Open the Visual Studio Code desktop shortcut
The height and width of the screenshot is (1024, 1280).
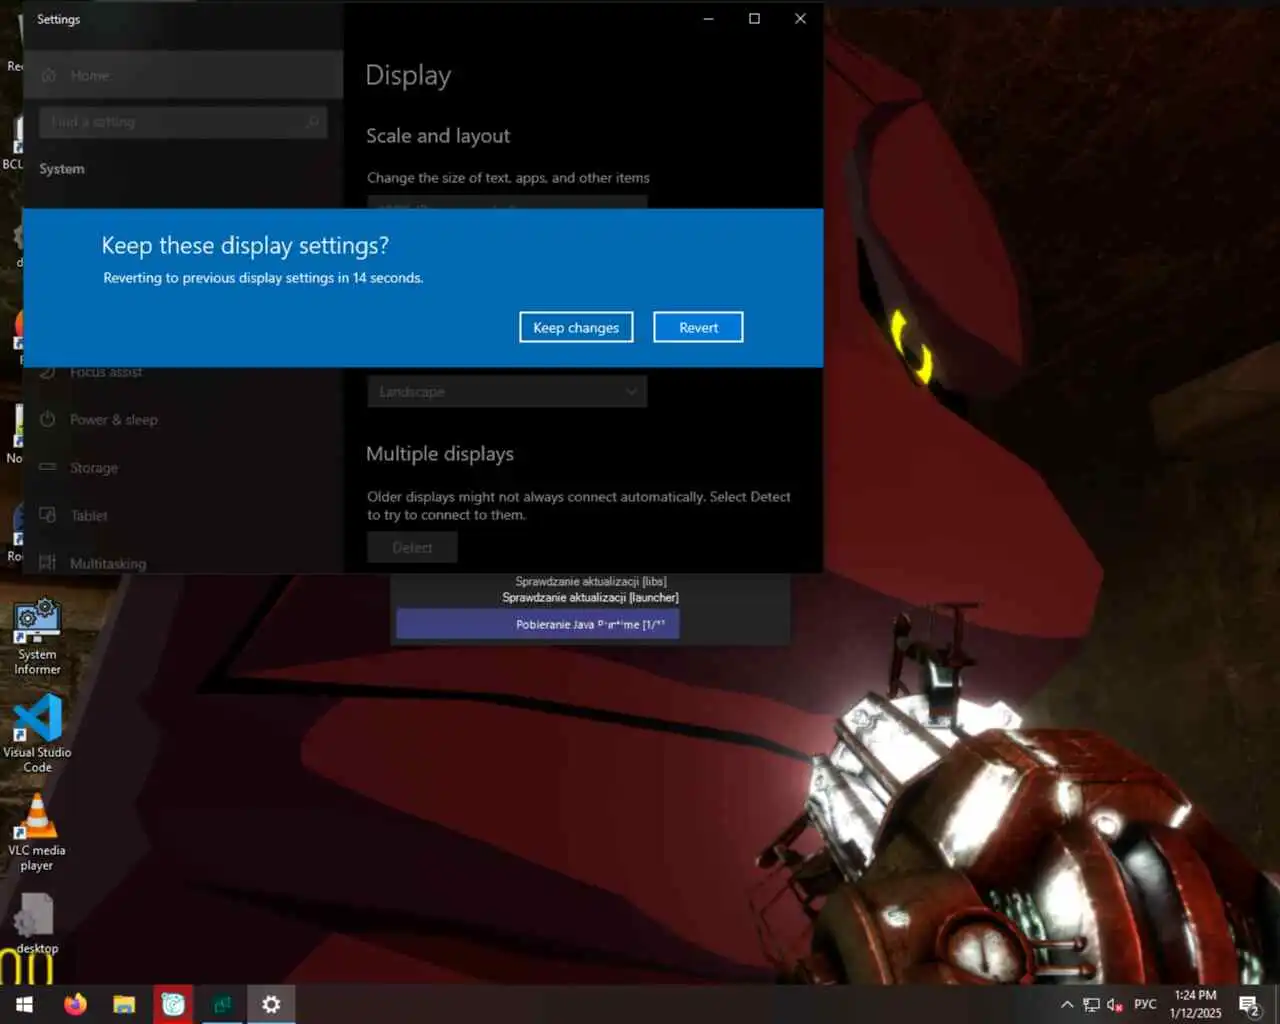pyautogui.click(x=37, y=735)
